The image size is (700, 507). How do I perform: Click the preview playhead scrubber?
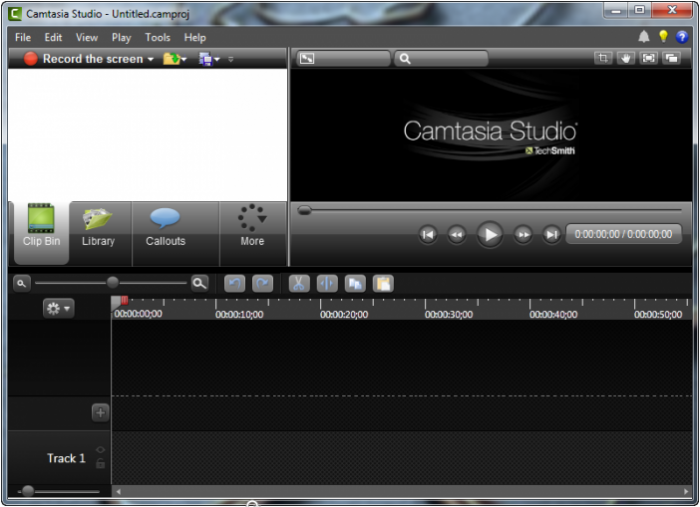(x=304, y=210)
